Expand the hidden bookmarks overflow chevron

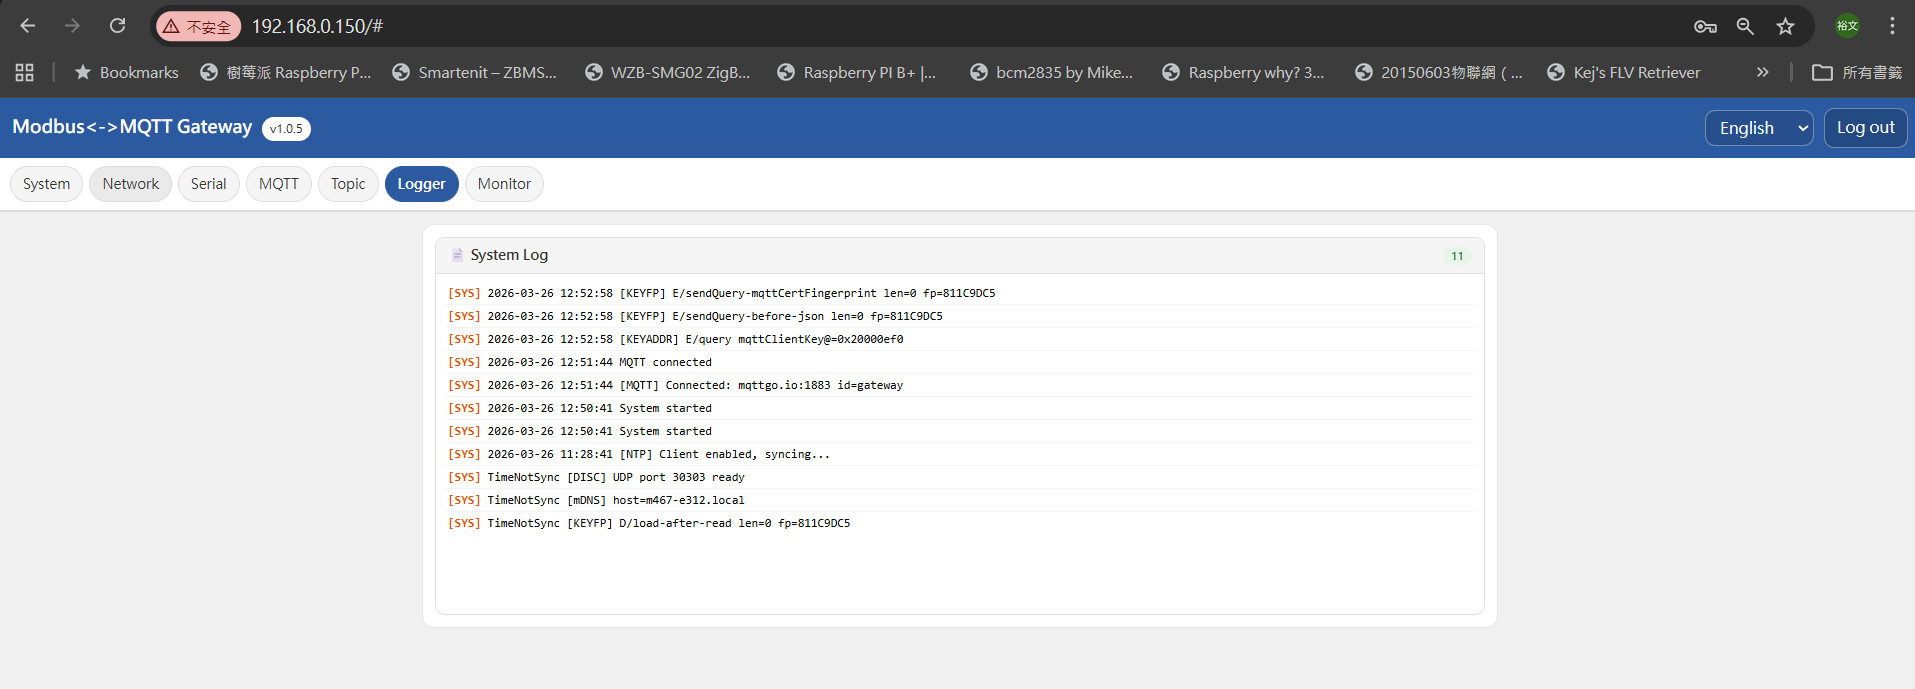coord(1762,72)
